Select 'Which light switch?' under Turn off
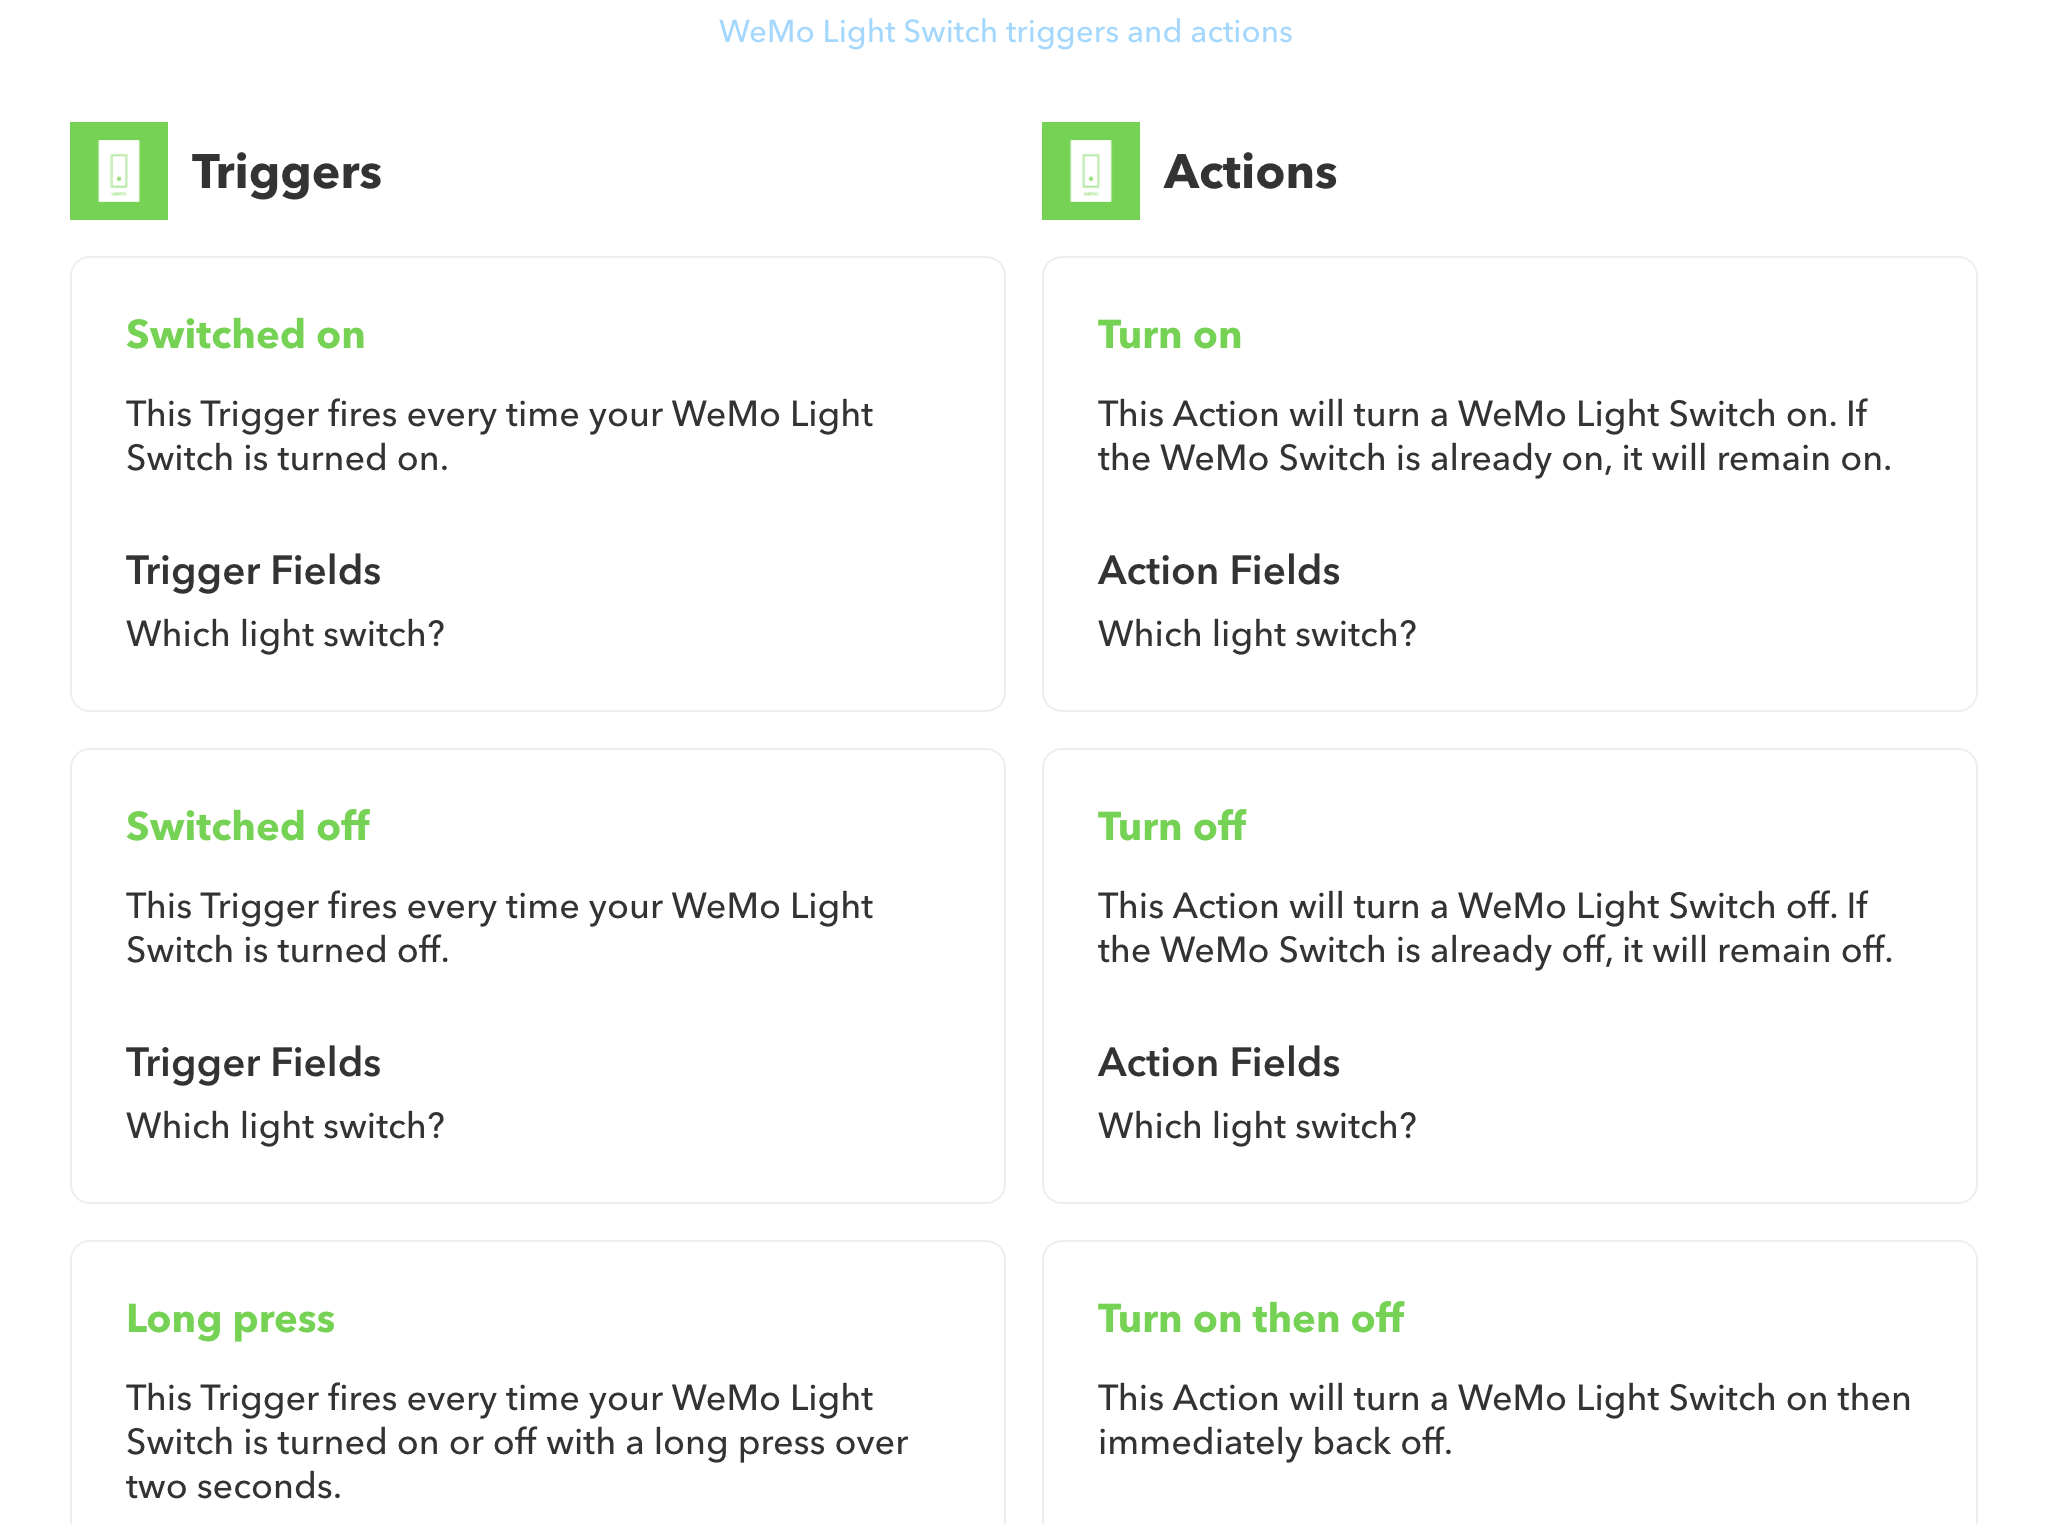Viewport: 2056px width, 1524px height. click(x=1258, y=1126)
